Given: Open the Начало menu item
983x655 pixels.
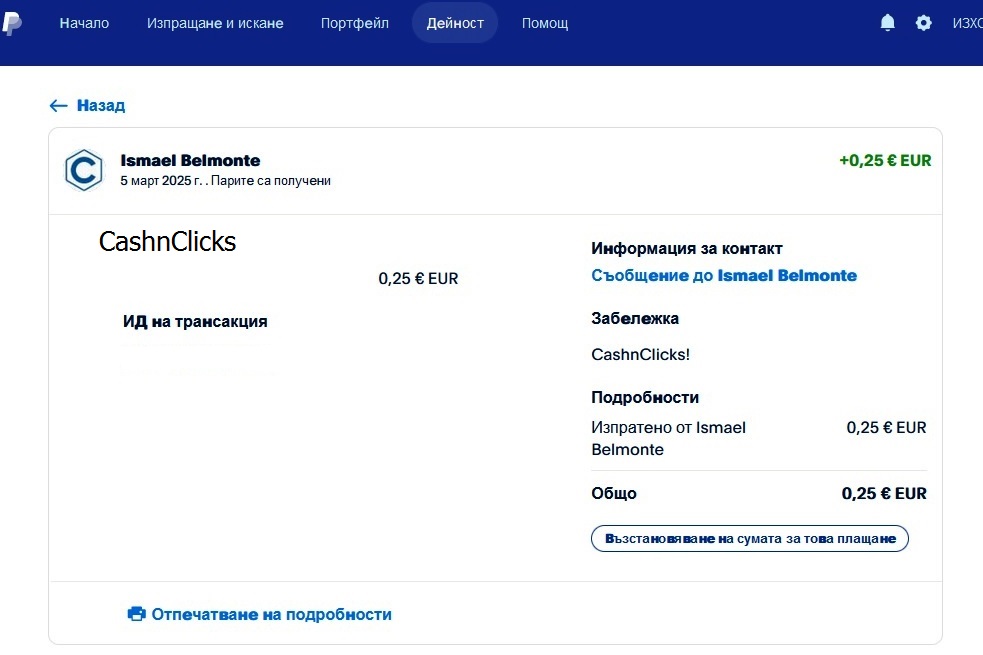Looking at the screenshot, I should point(84,23).
